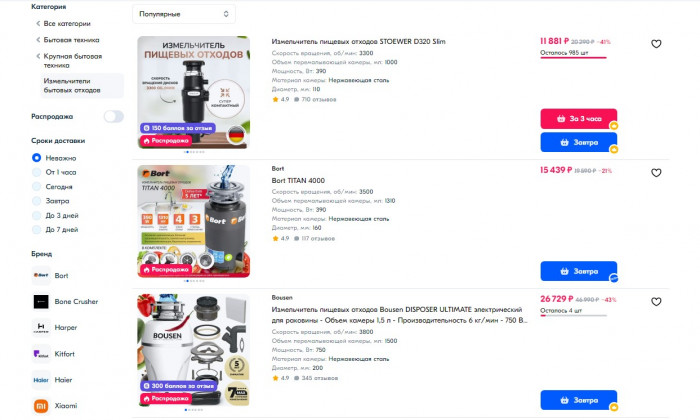Viewport: 700px width, 420px height.
Task: Toggle the Распродажа switch
Action: tap(114, 116)
